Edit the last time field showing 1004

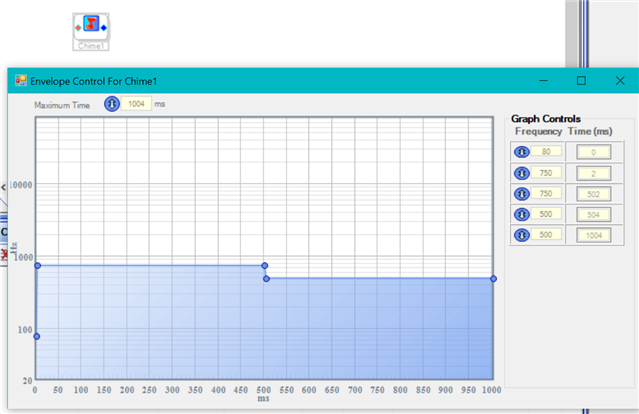click(x=593, y=235)
